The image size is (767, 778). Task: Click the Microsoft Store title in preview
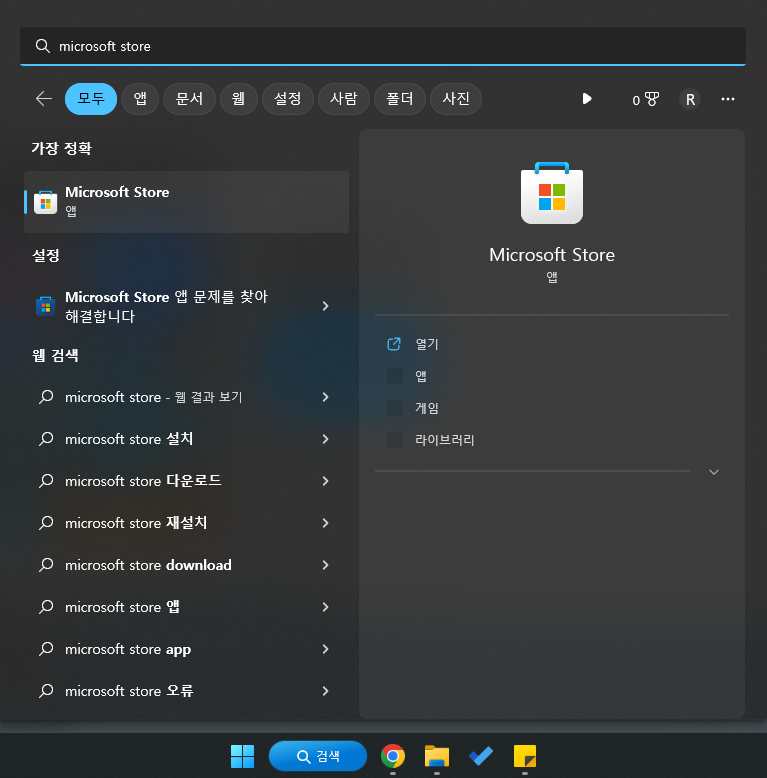click(x=552, y=255)
